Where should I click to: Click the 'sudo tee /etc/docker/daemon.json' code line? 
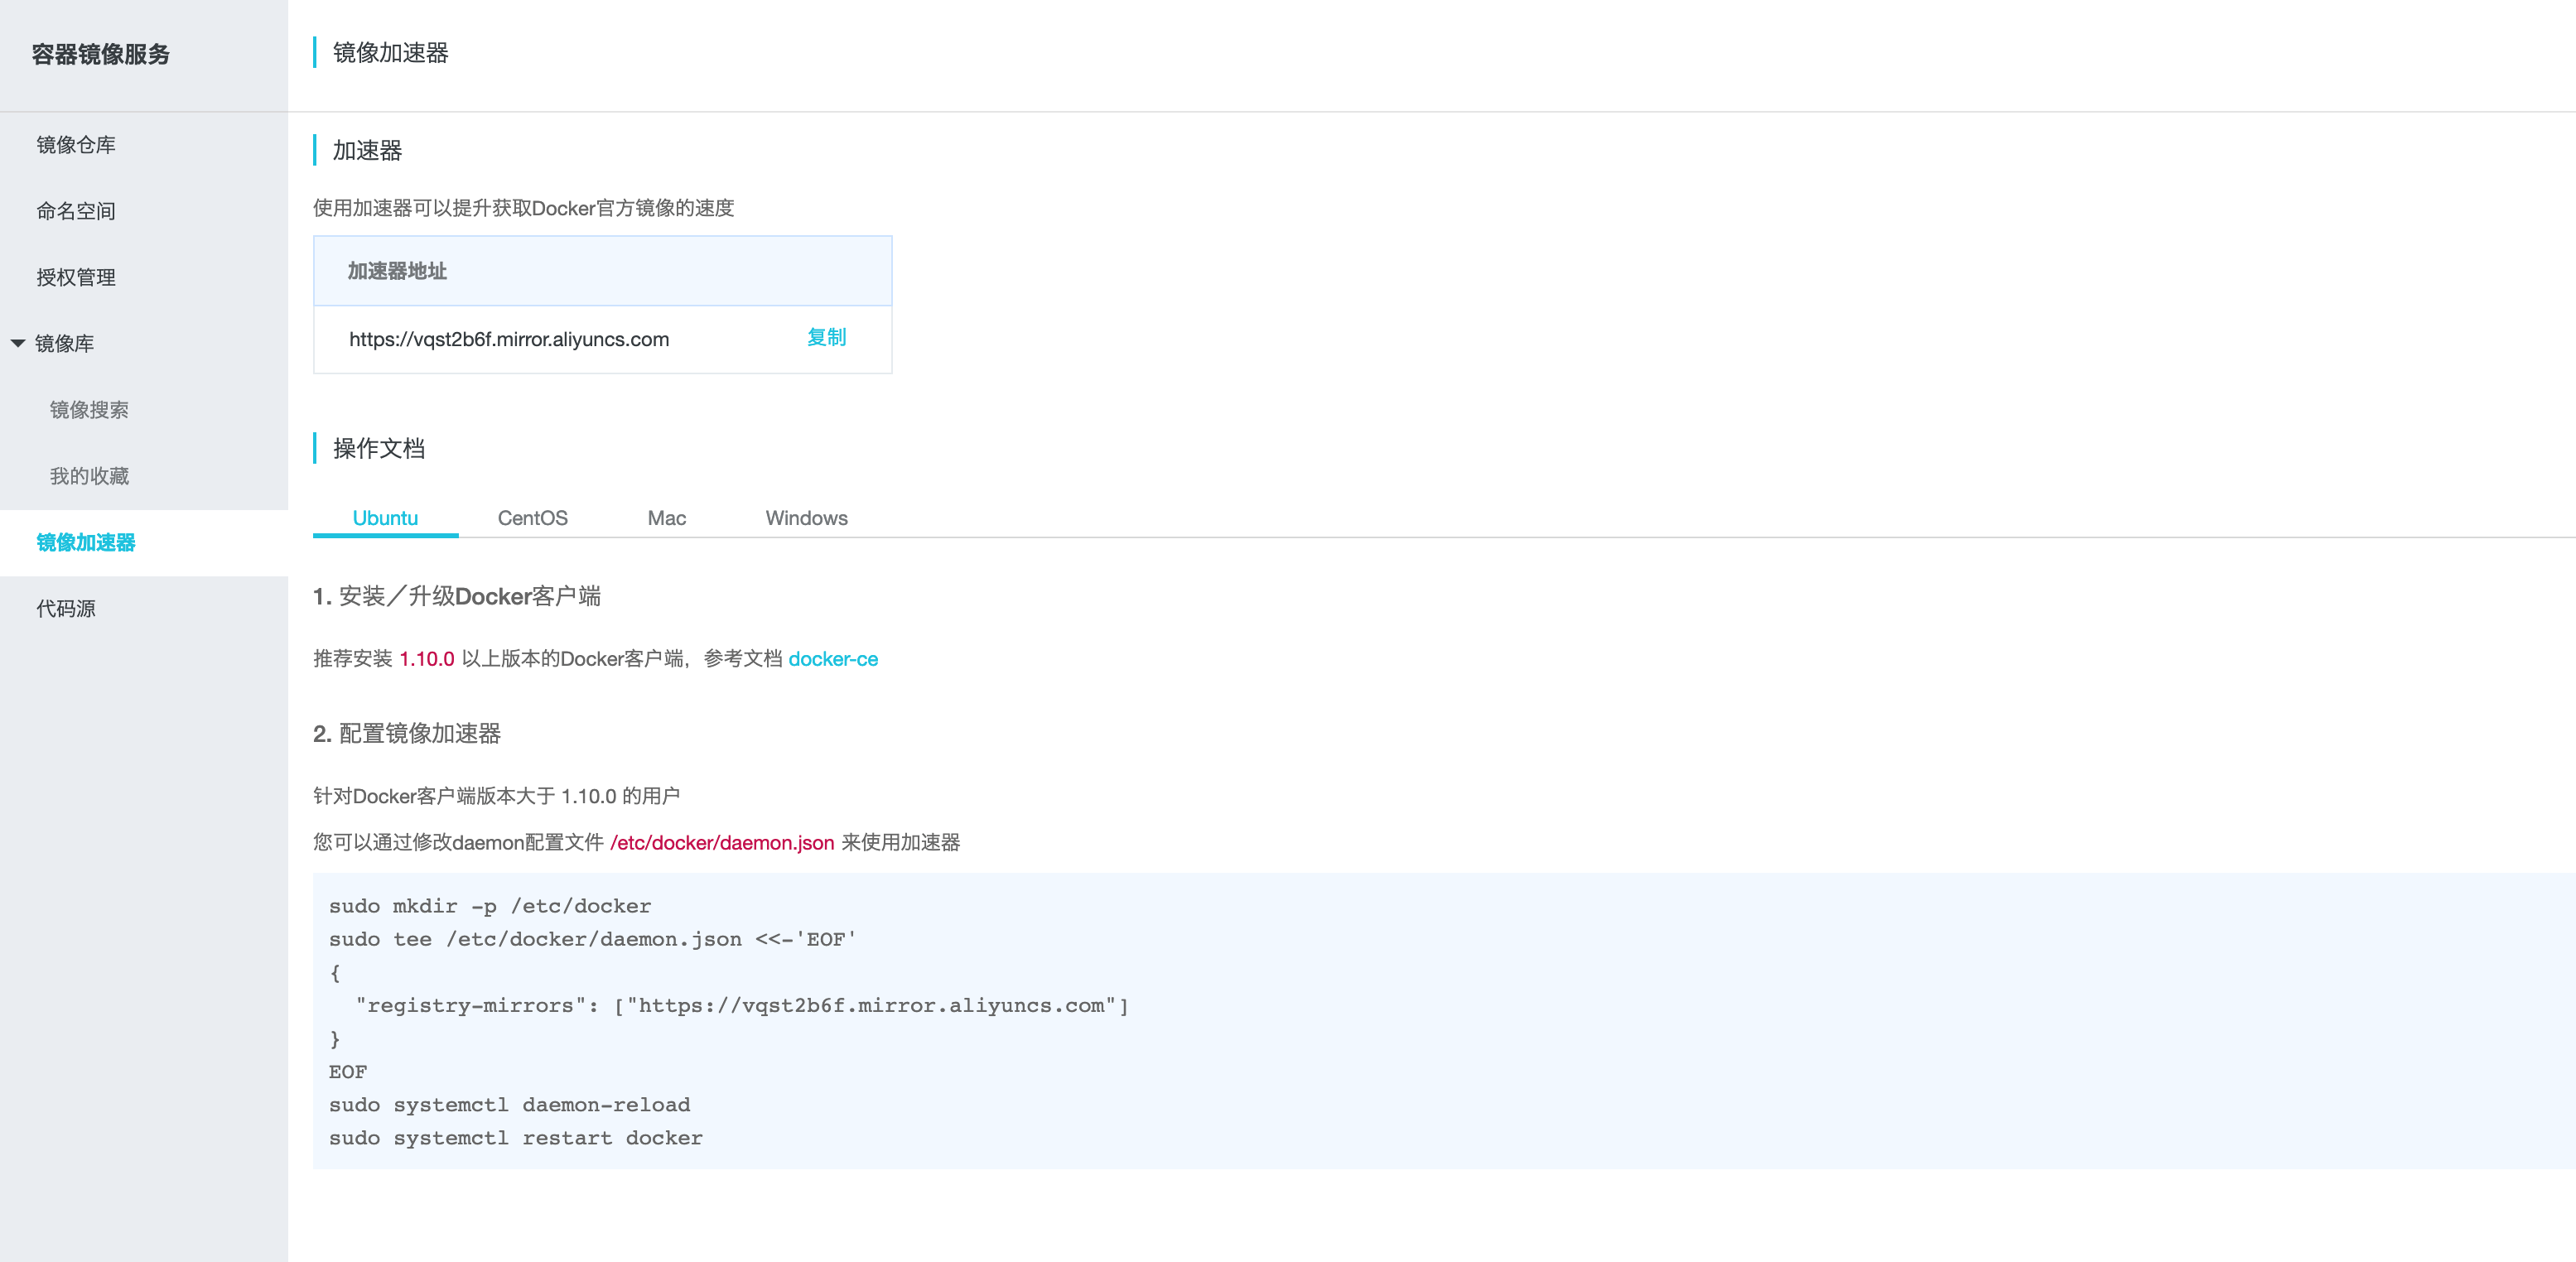592,939
